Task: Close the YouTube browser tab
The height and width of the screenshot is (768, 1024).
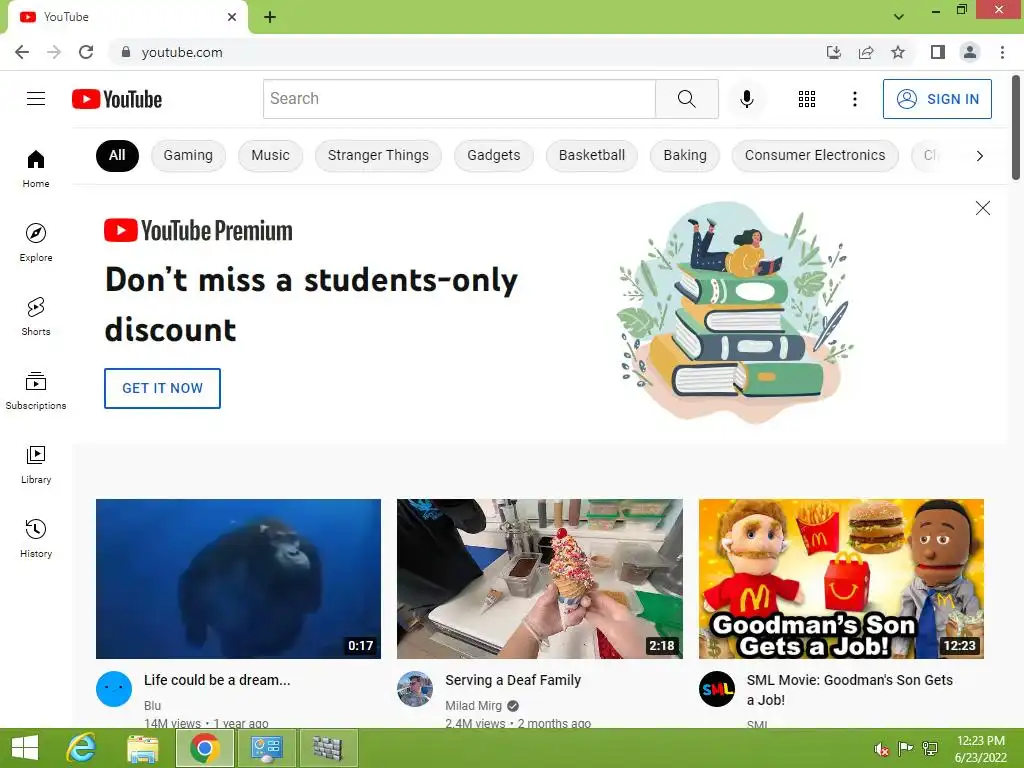Action: 232,17
